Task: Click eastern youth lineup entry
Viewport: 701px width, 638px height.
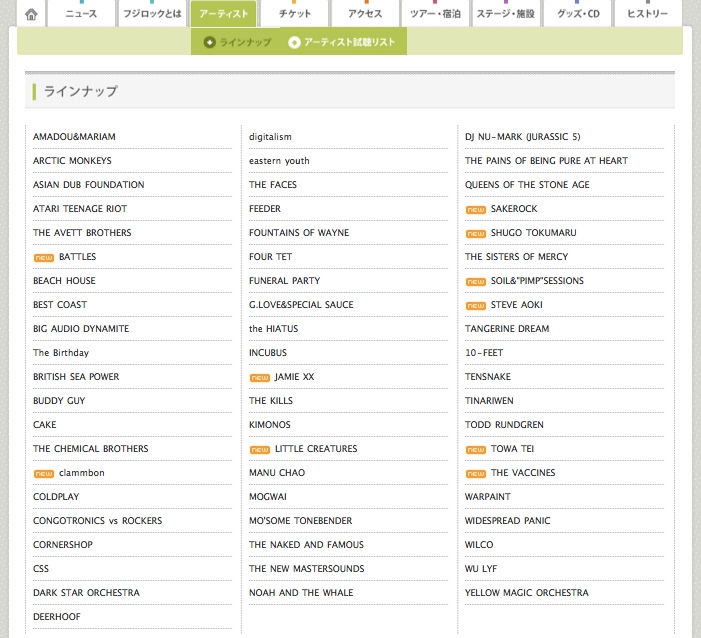Action: click(x=279, y=161)
